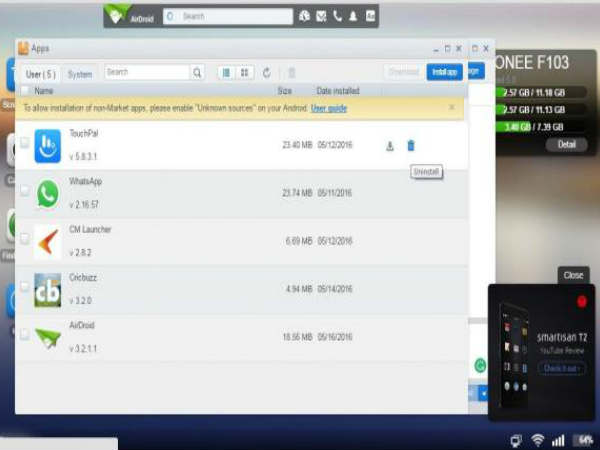
Task: Select the WhatsApp row checkbox
Action: click(x=24, y=192)
